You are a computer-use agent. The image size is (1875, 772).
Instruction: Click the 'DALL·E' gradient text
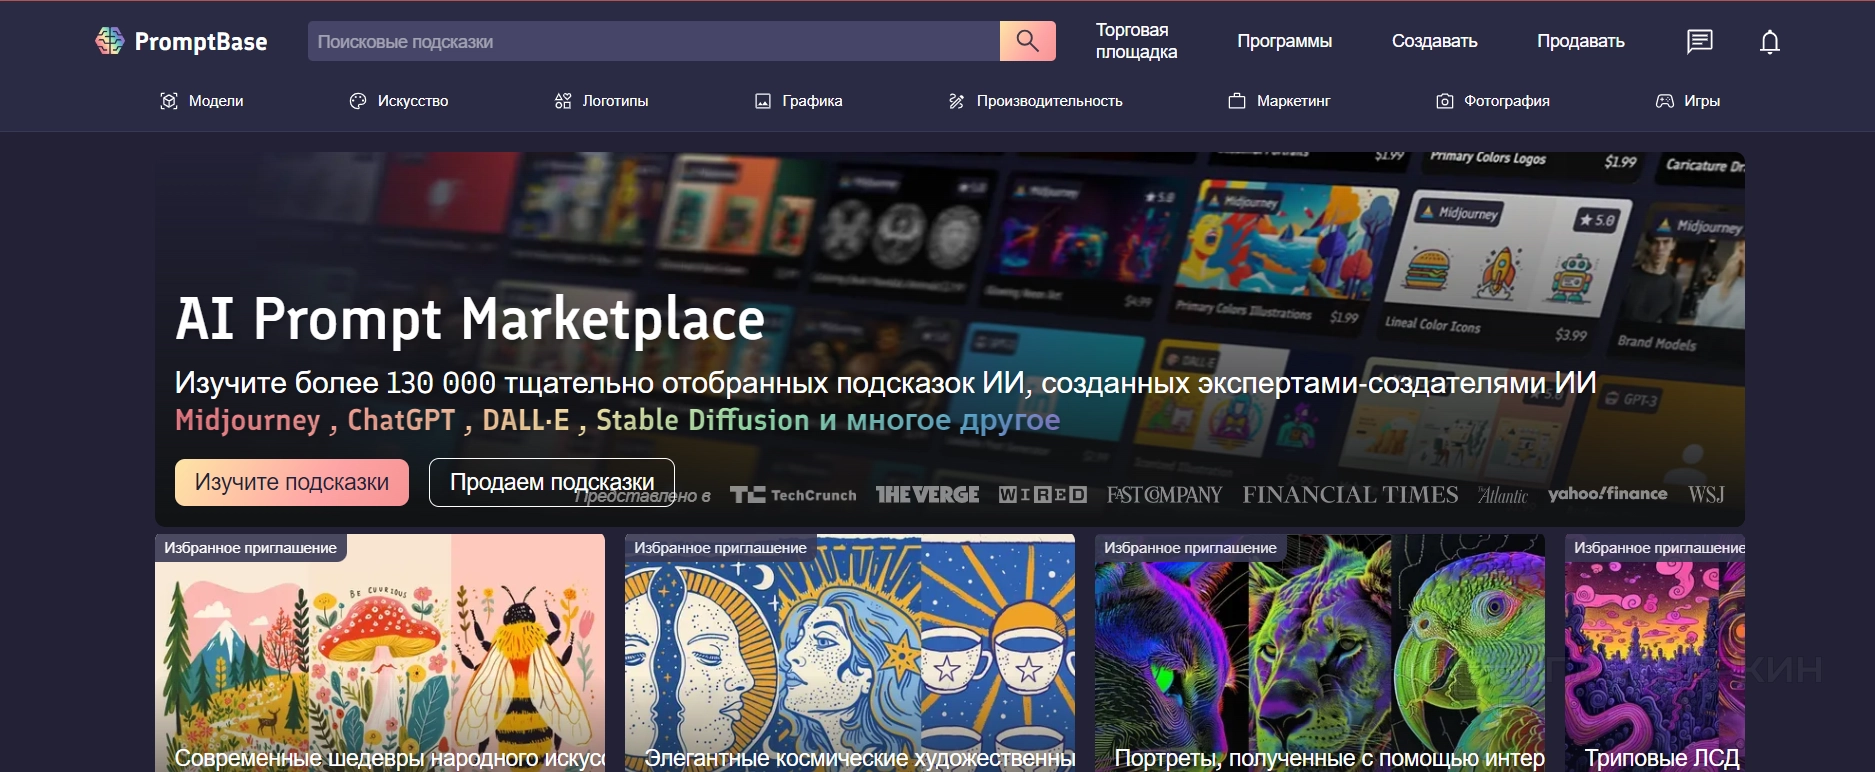[526, 420]
